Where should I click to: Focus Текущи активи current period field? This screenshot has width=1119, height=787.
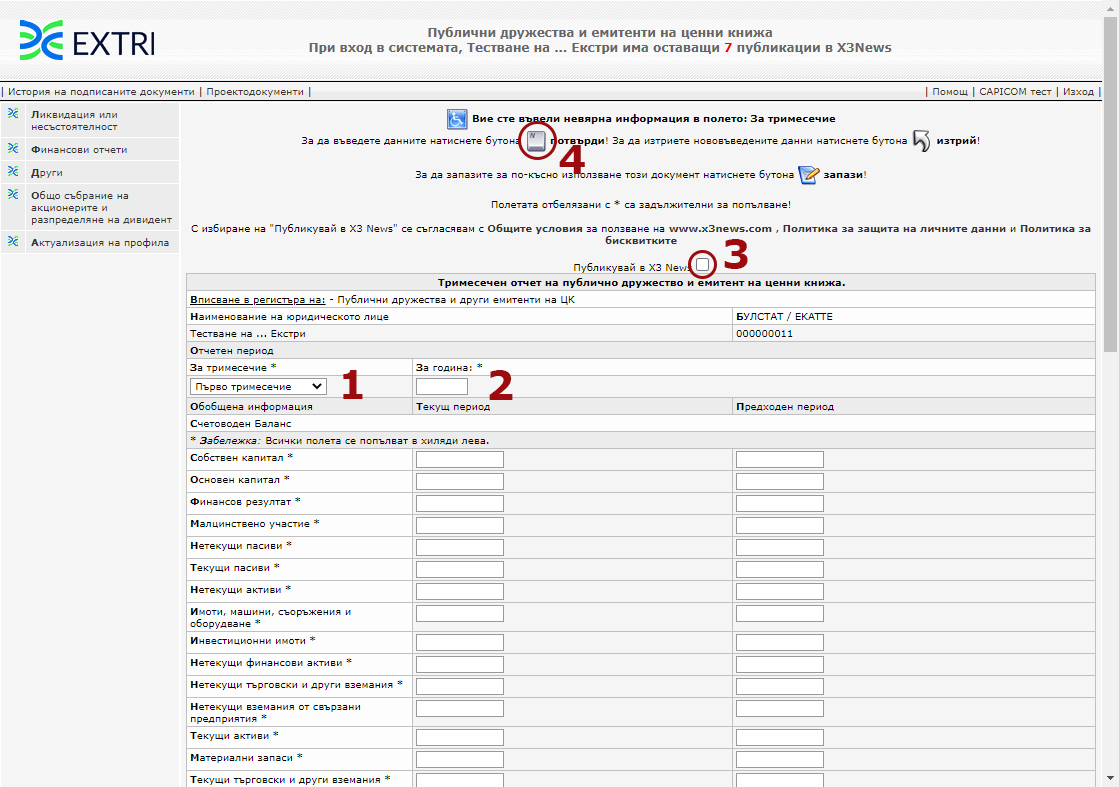point(460,737)
